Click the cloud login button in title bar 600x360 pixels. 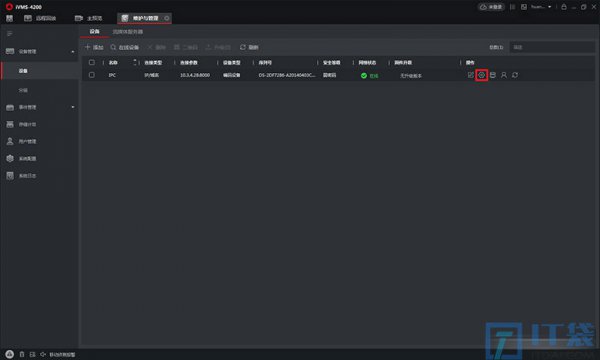coord(491,7)
